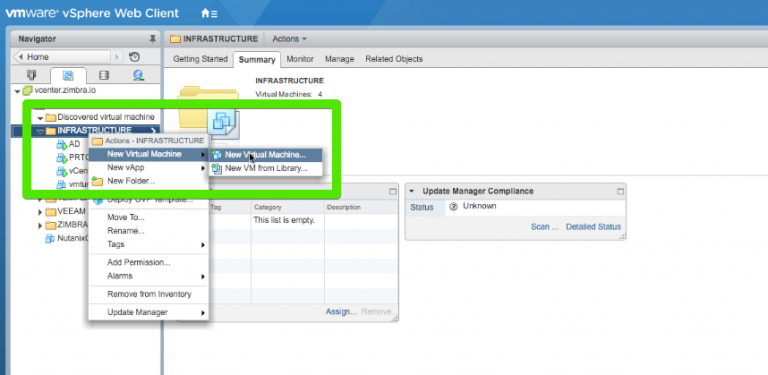
Task: Click the New Folder icon in context menu
Action: click(x=97, y=181)
